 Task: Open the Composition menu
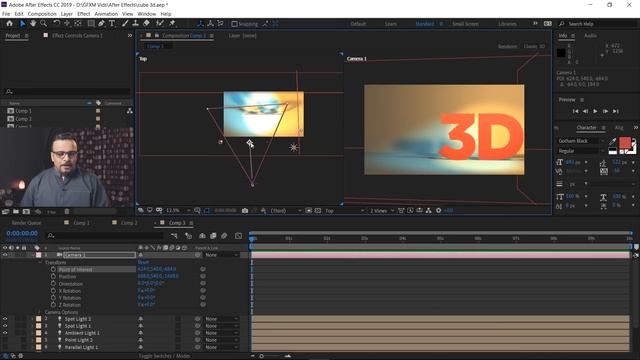42,14
